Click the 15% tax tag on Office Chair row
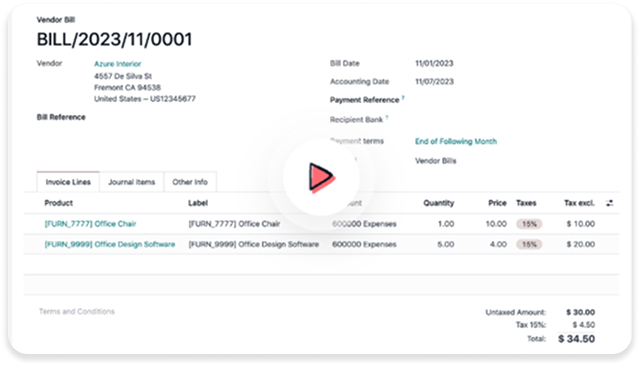Screen dimensions: 640x366 coord(529,224)
